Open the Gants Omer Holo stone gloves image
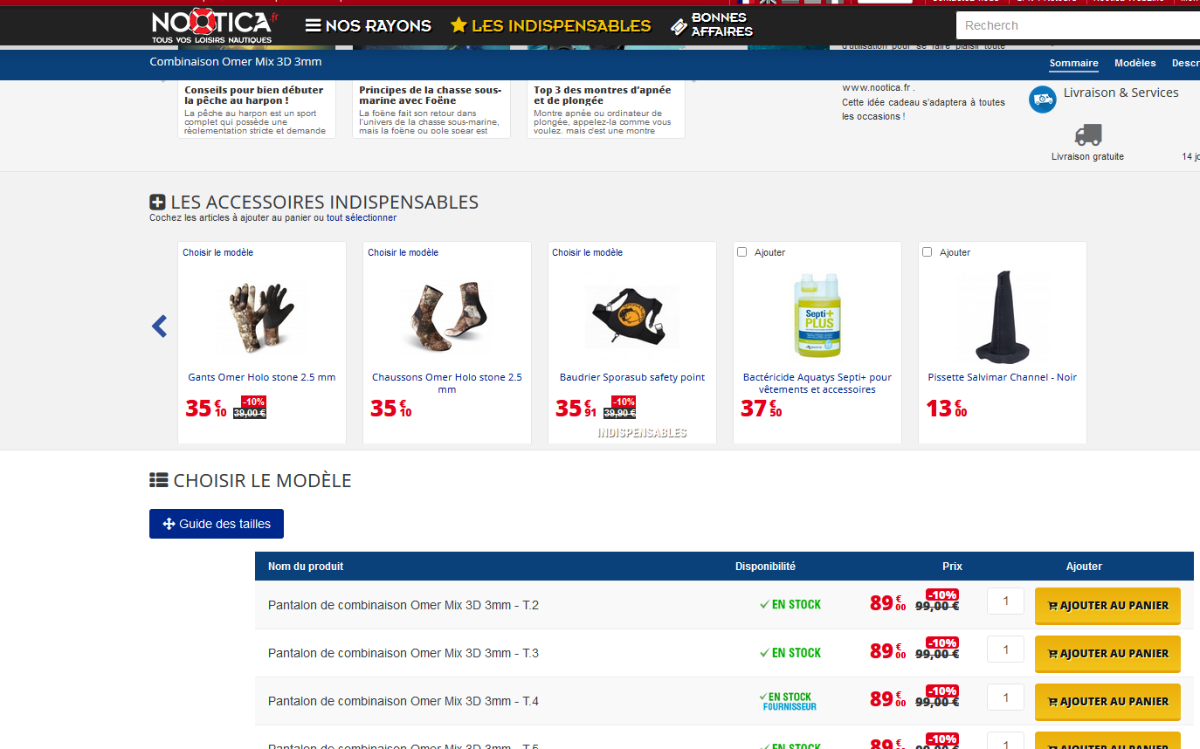This screenshot has width=1200, height=749. (262, 317)
